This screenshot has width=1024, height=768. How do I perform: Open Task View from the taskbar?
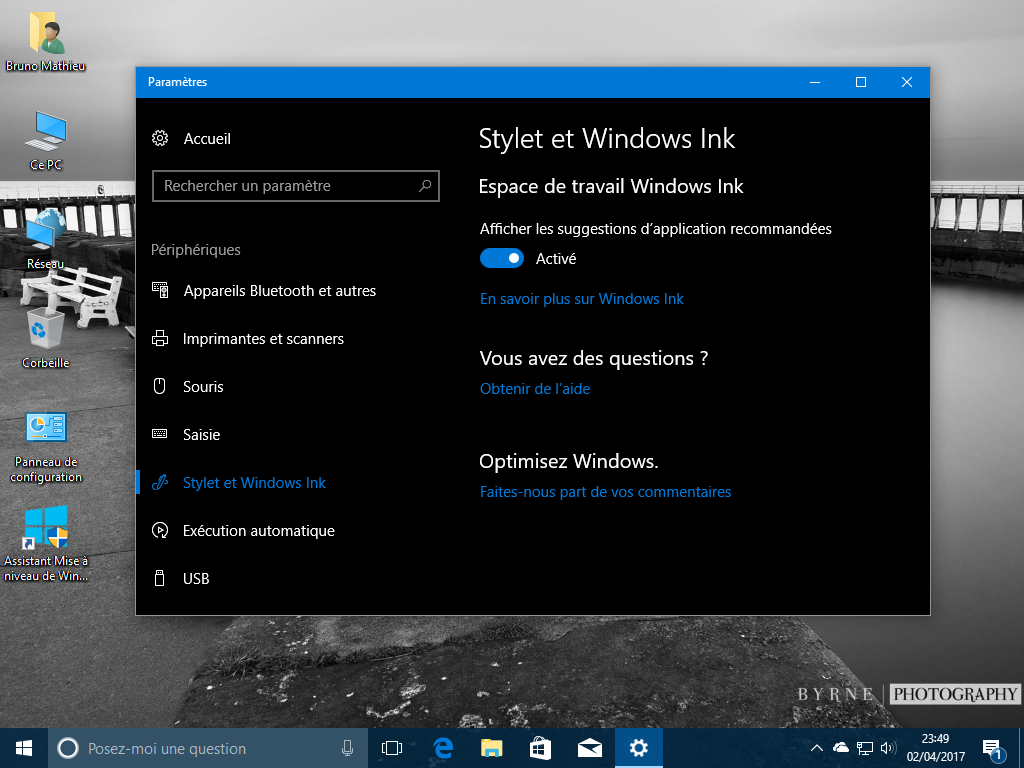(392, 748)
